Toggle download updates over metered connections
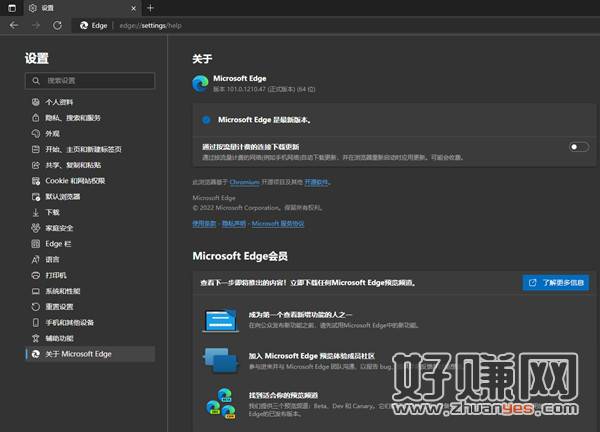 pyautogui.click(x=578, y=147)
